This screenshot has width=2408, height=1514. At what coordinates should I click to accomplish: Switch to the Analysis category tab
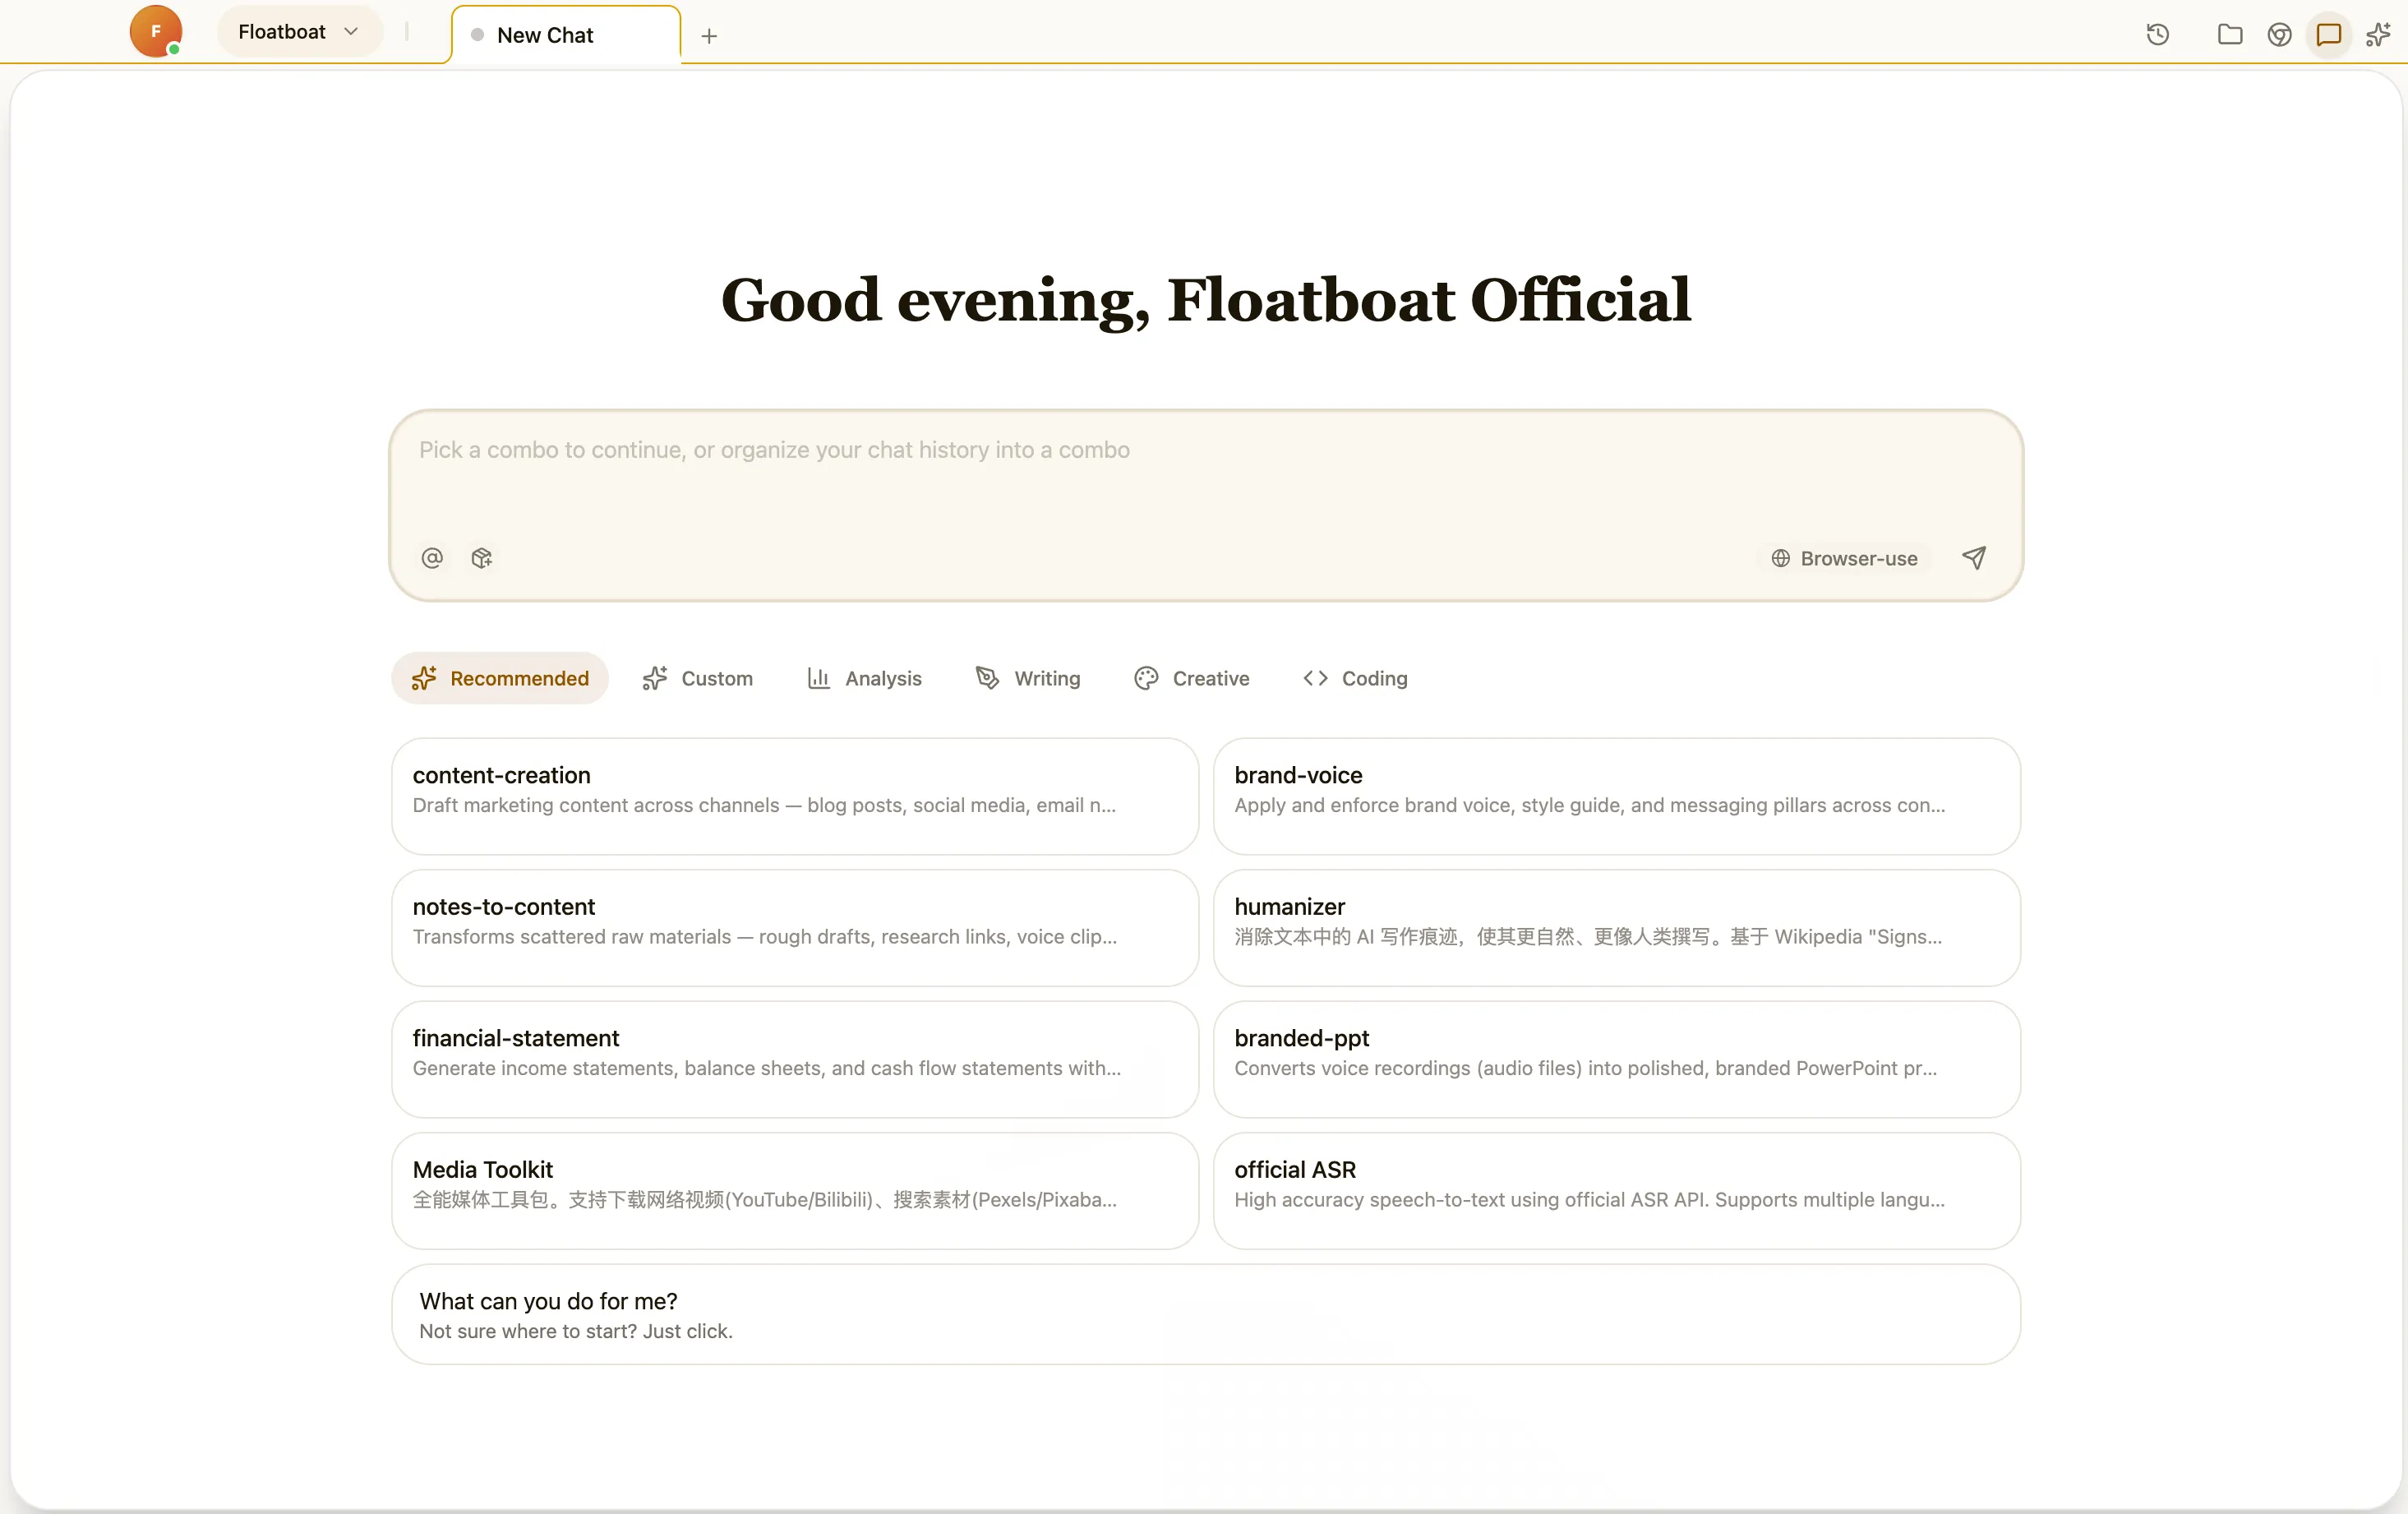pos(864,678)
